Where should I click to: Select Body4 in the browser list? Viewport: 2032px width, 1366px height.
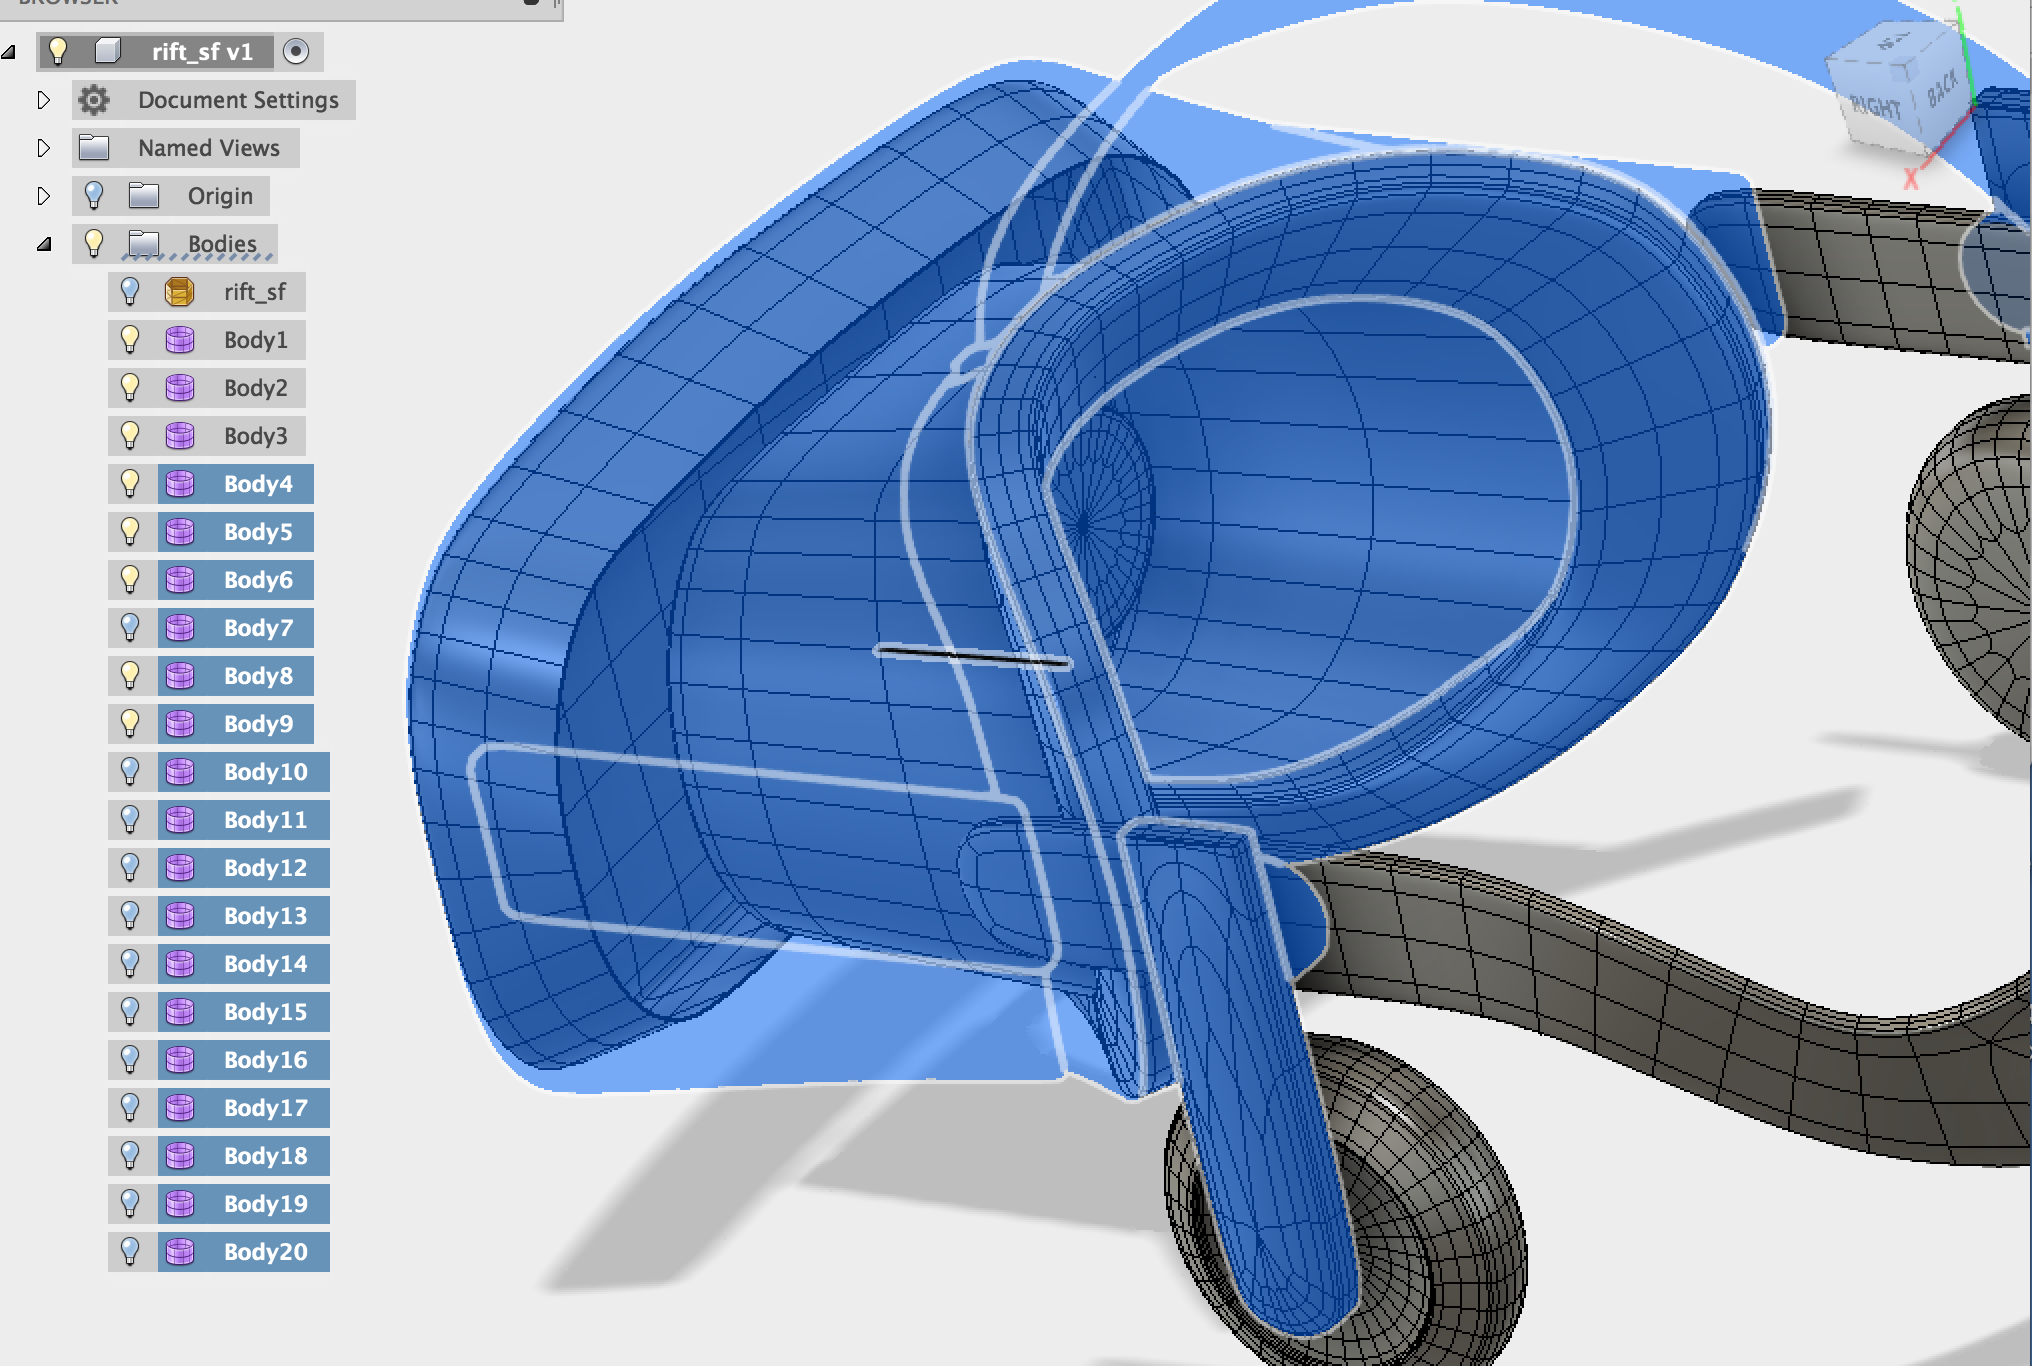[x=256, y=484]
